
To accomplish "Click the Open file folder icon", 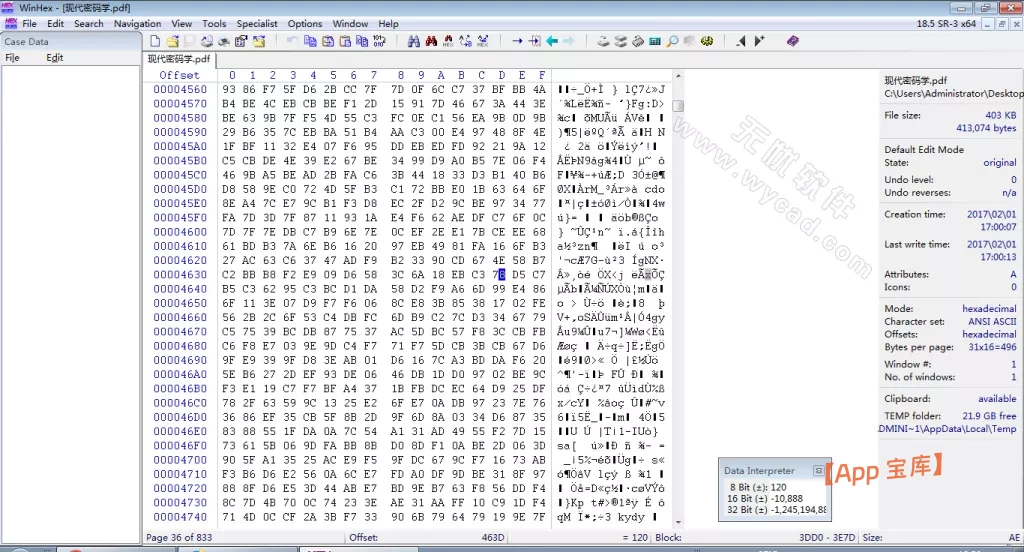I will pyautogui.click(x=172, y=41).
